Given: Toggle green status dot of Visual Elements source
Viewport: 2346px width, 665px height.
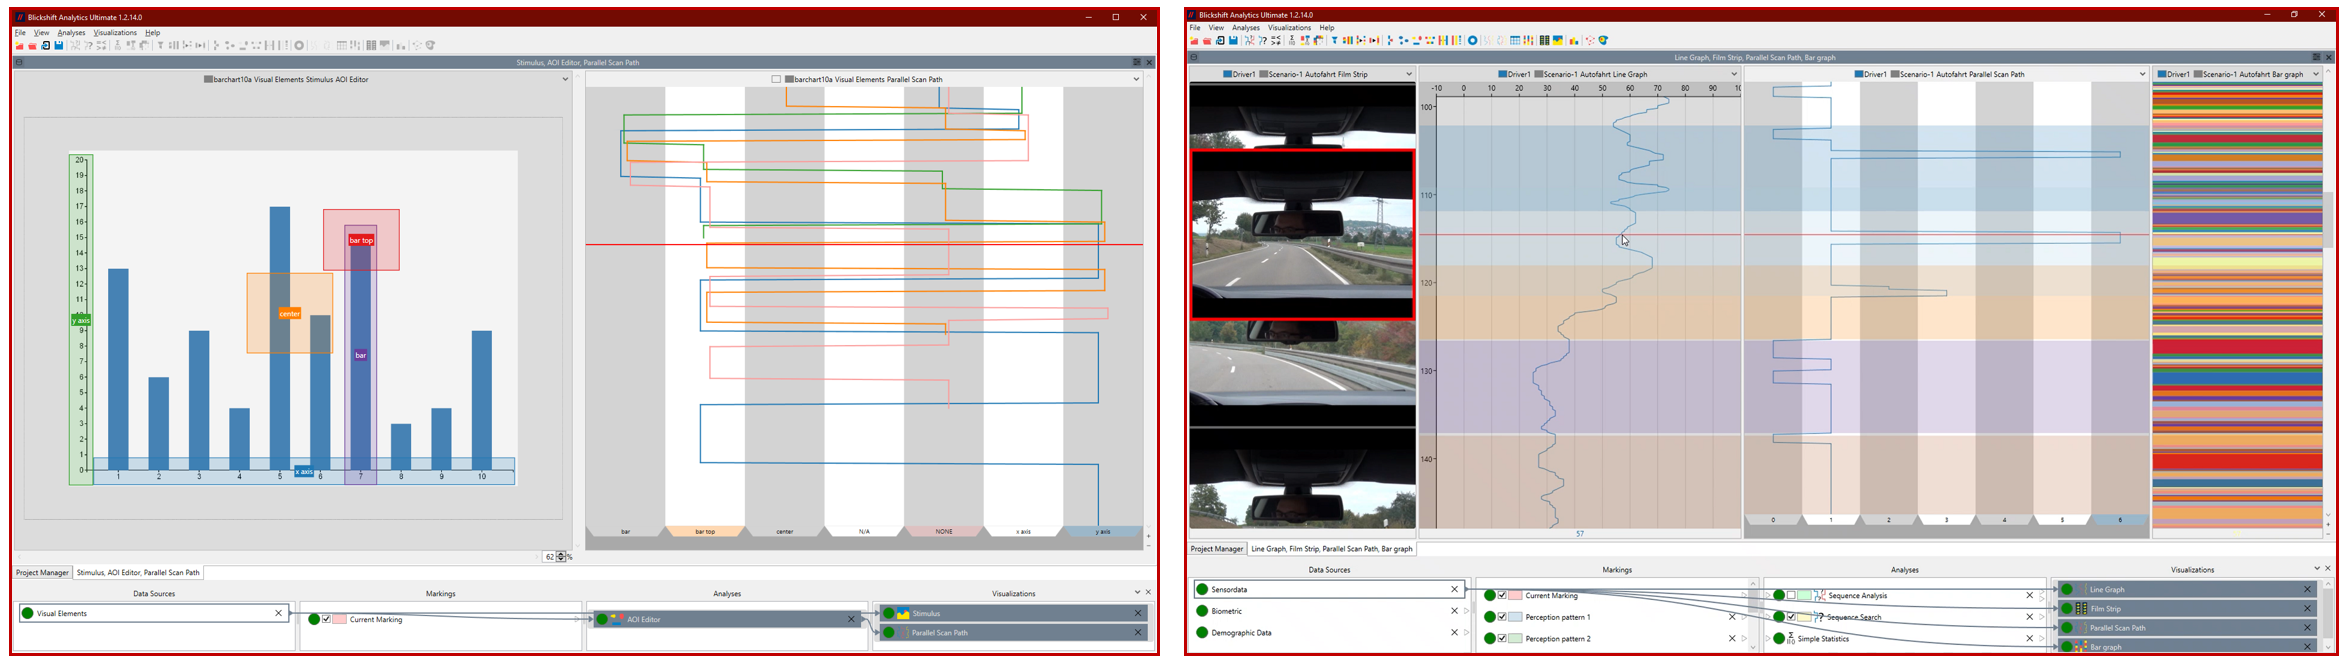Looking at the screenshot, I should (x=28, y=613).
